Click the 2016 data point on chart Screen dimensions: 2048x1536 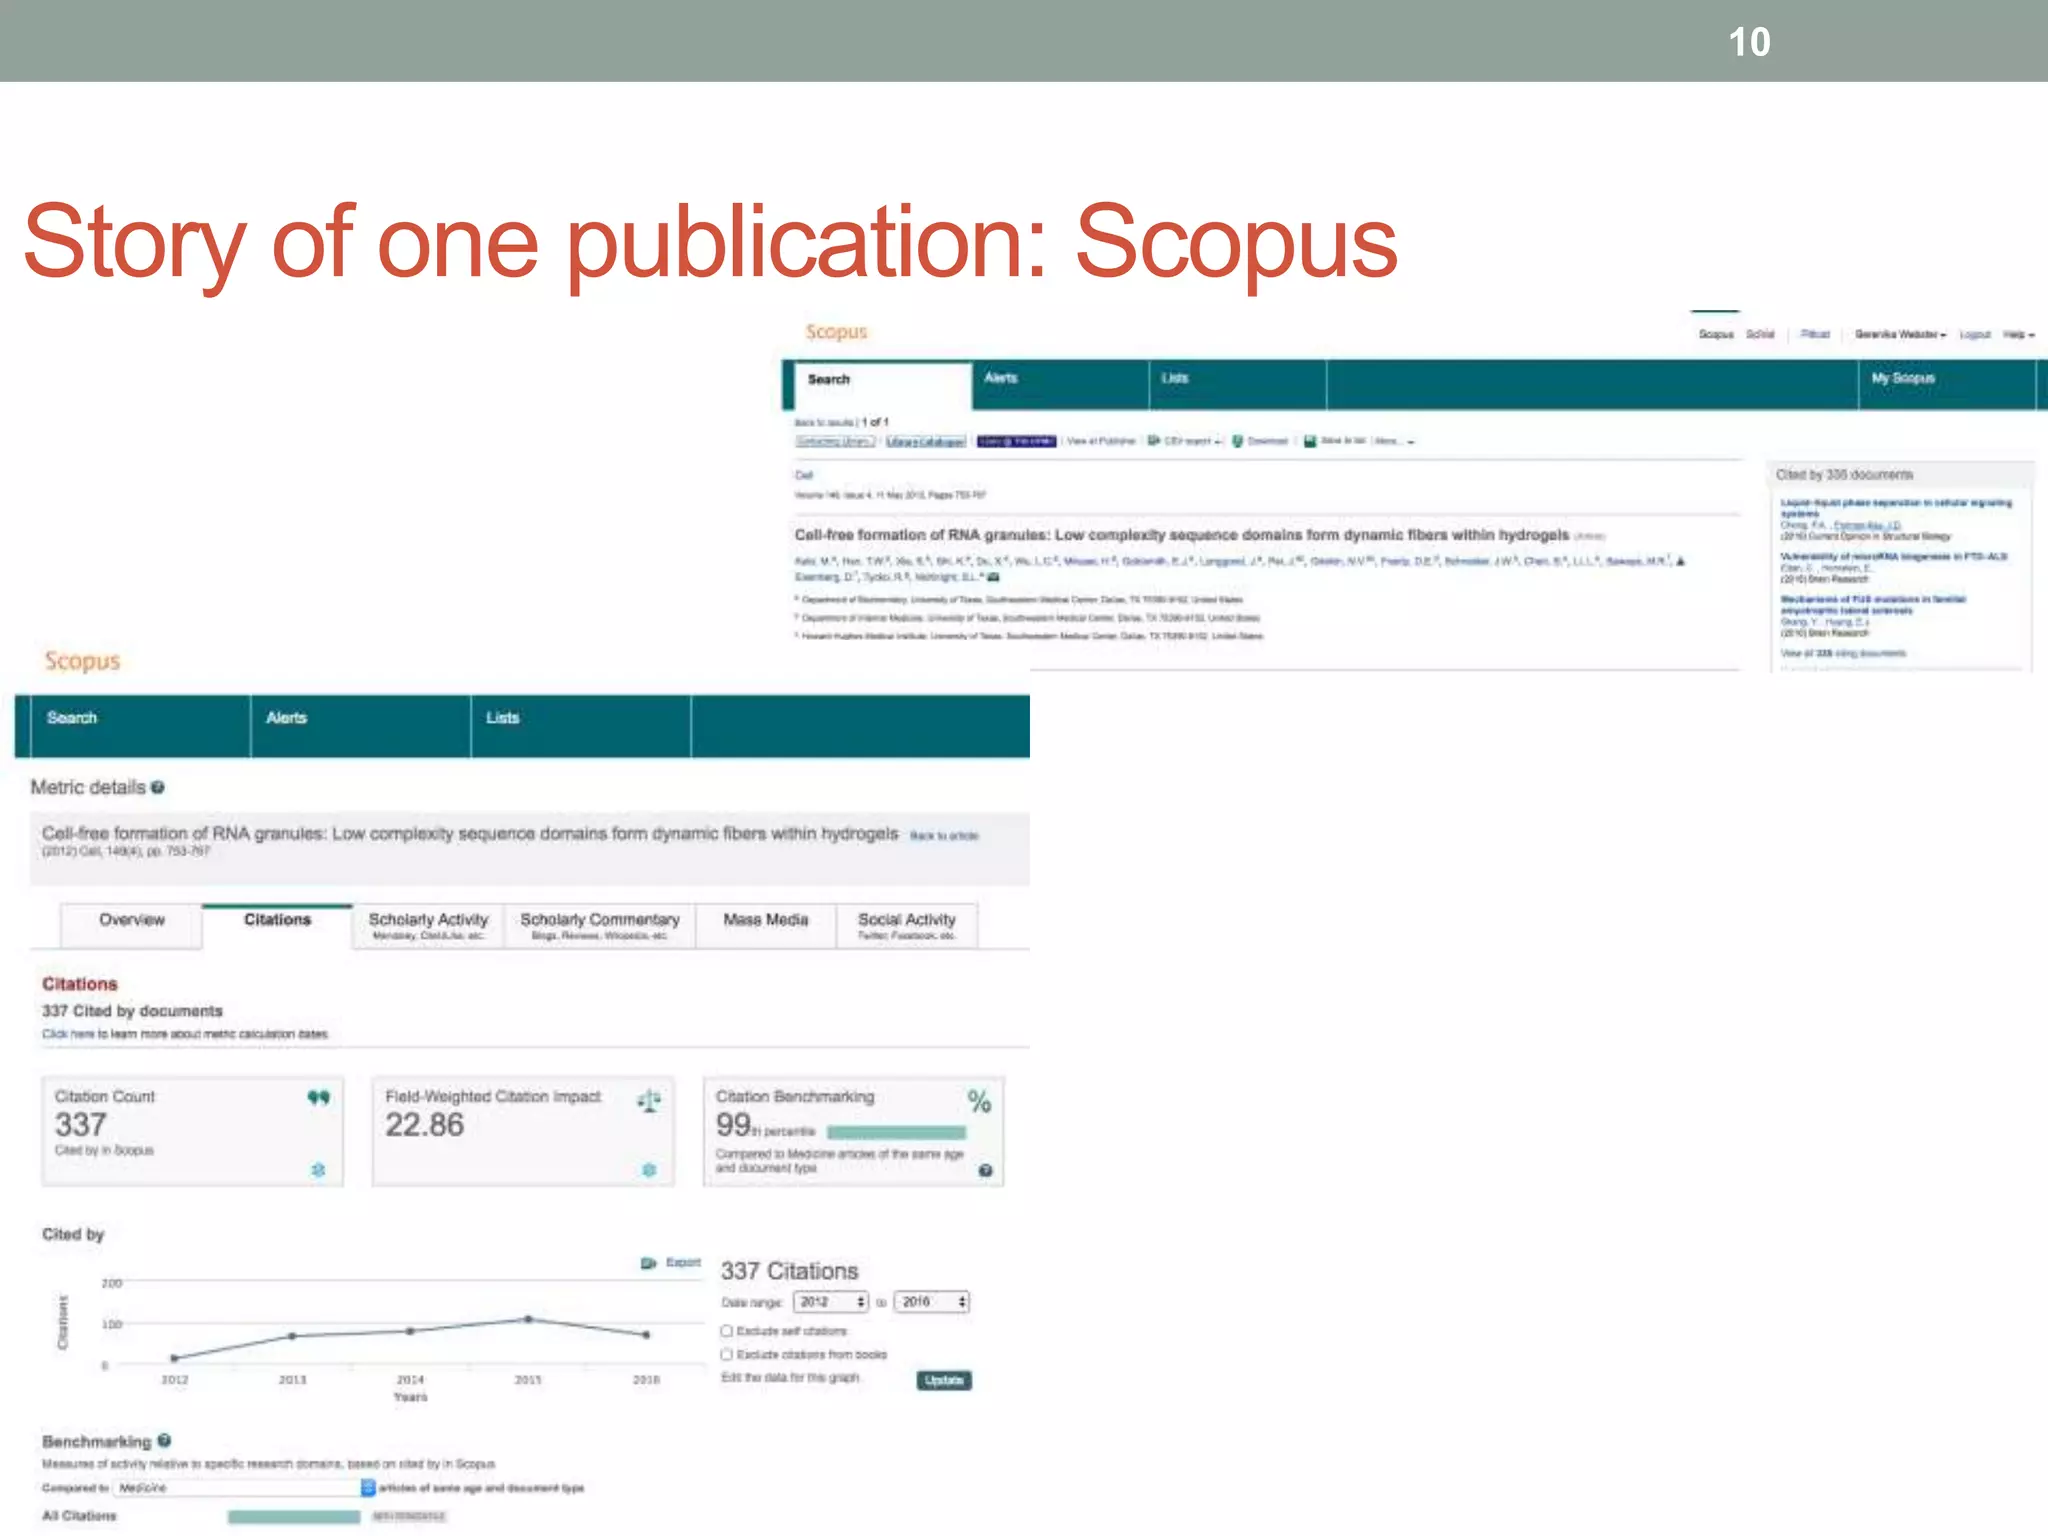point(646,1334)
